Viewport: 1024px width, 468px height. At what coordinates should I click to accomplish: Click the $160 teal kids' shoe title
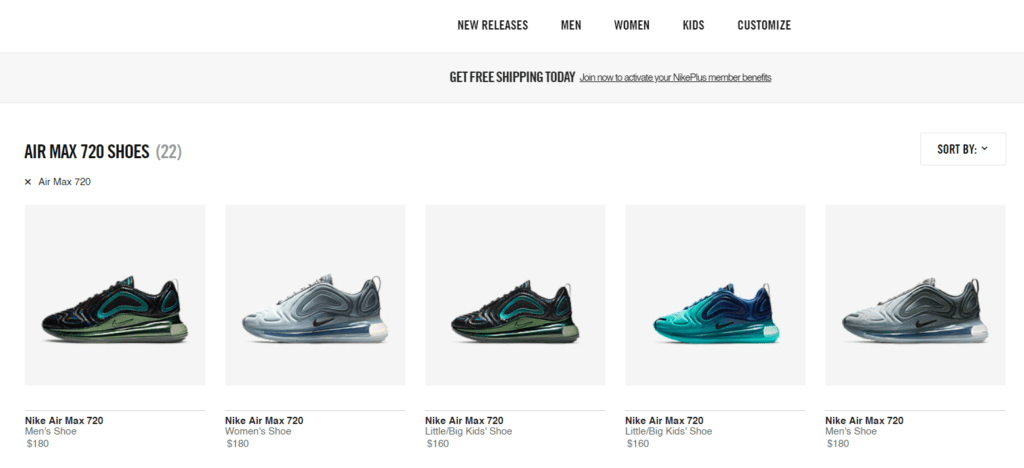click(664, 420)
